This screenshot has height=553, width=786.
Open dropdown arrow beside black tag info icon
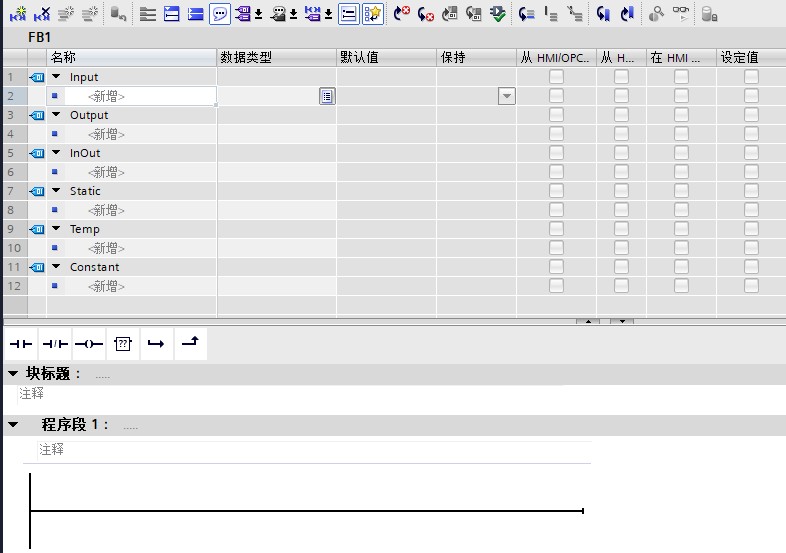coord(294,14)
